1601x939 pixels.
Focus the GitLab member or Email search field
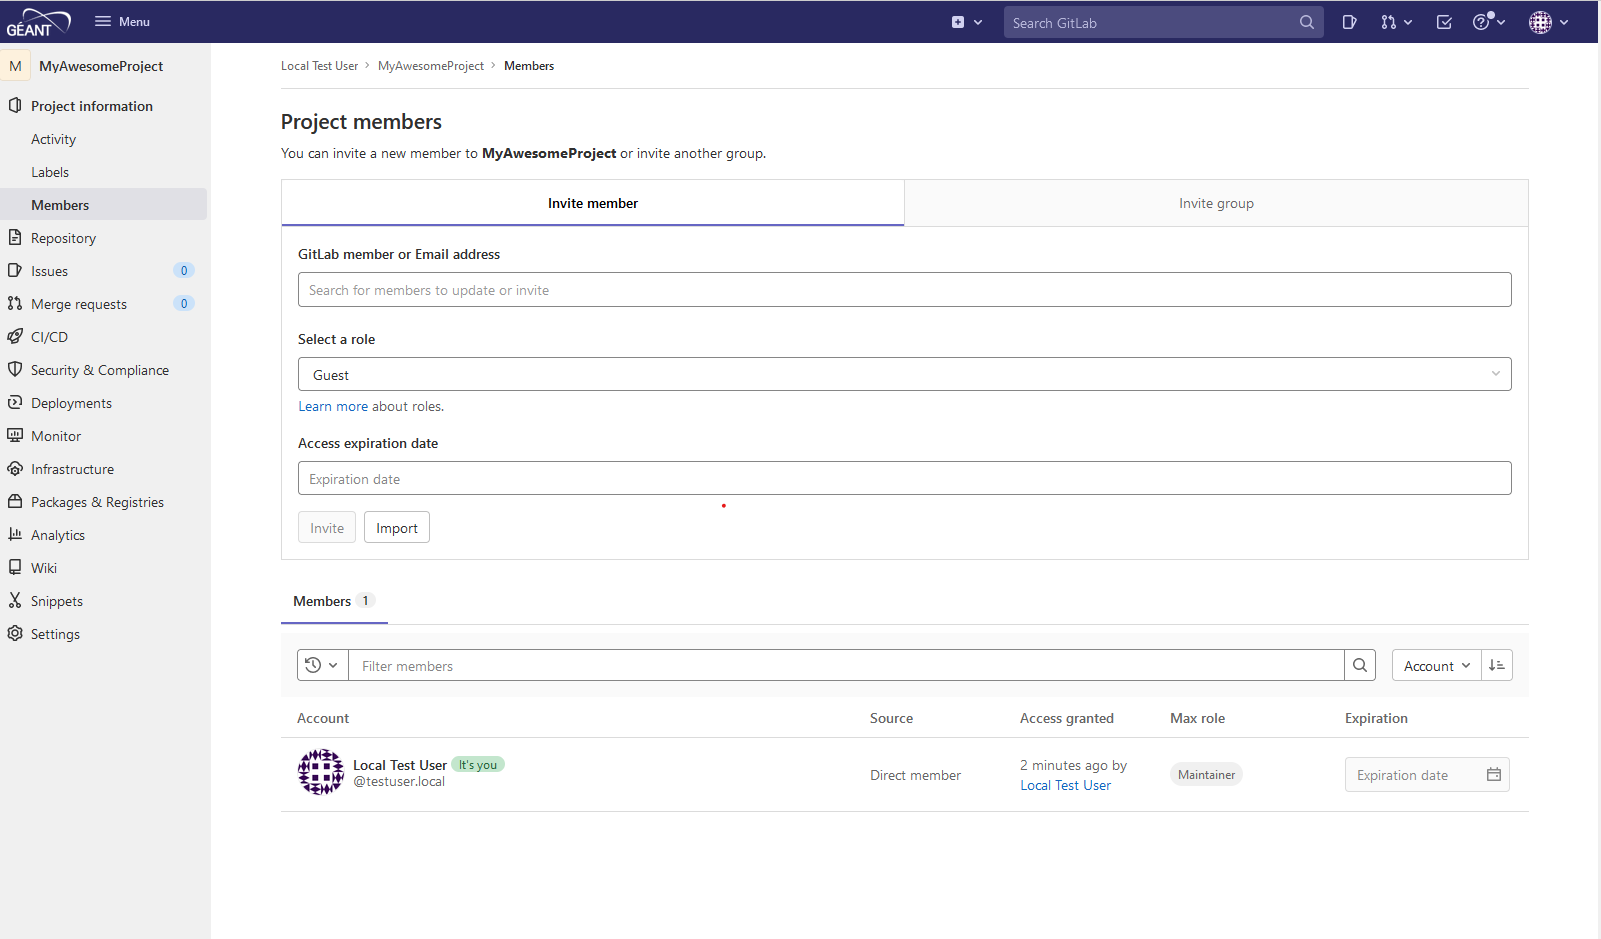(904, 290)
